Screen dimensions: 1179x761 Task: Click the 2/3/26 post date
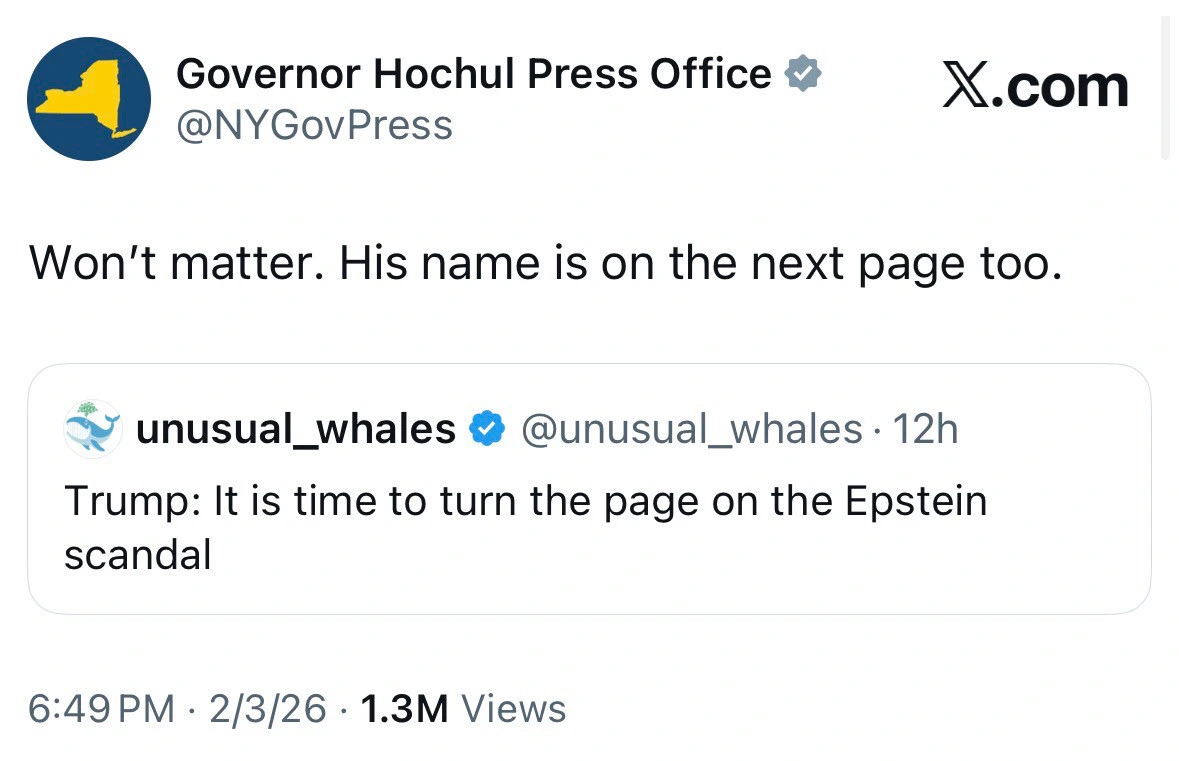point(268,709)
